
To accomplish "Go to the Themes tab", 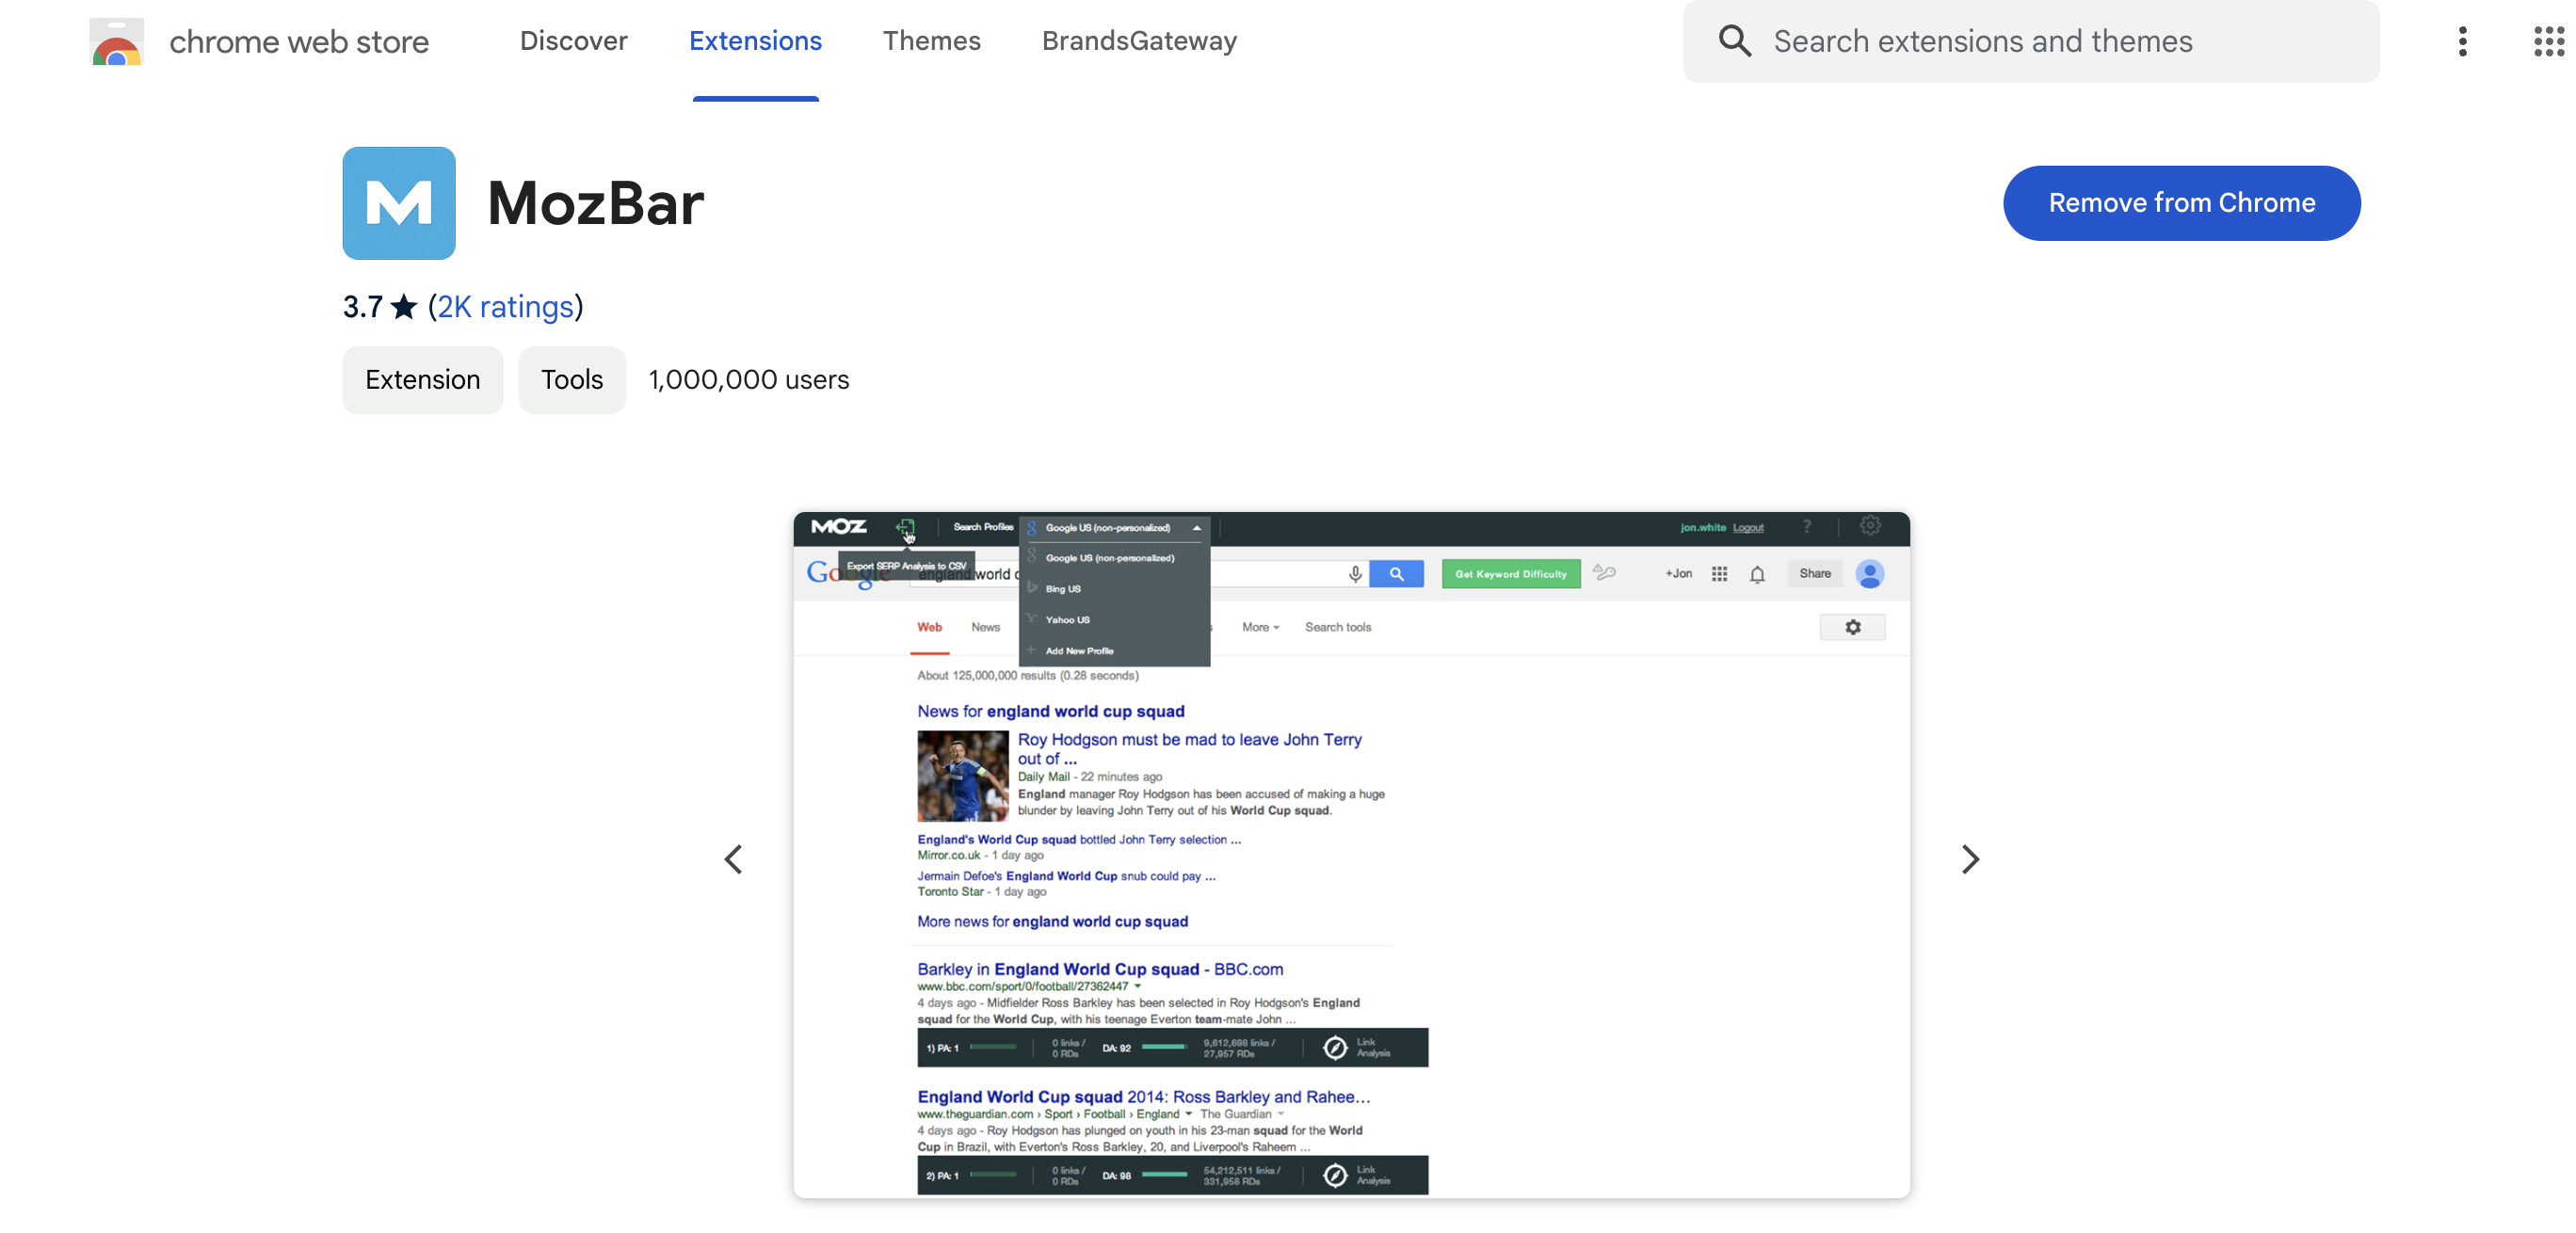I will tap(931, 41).
